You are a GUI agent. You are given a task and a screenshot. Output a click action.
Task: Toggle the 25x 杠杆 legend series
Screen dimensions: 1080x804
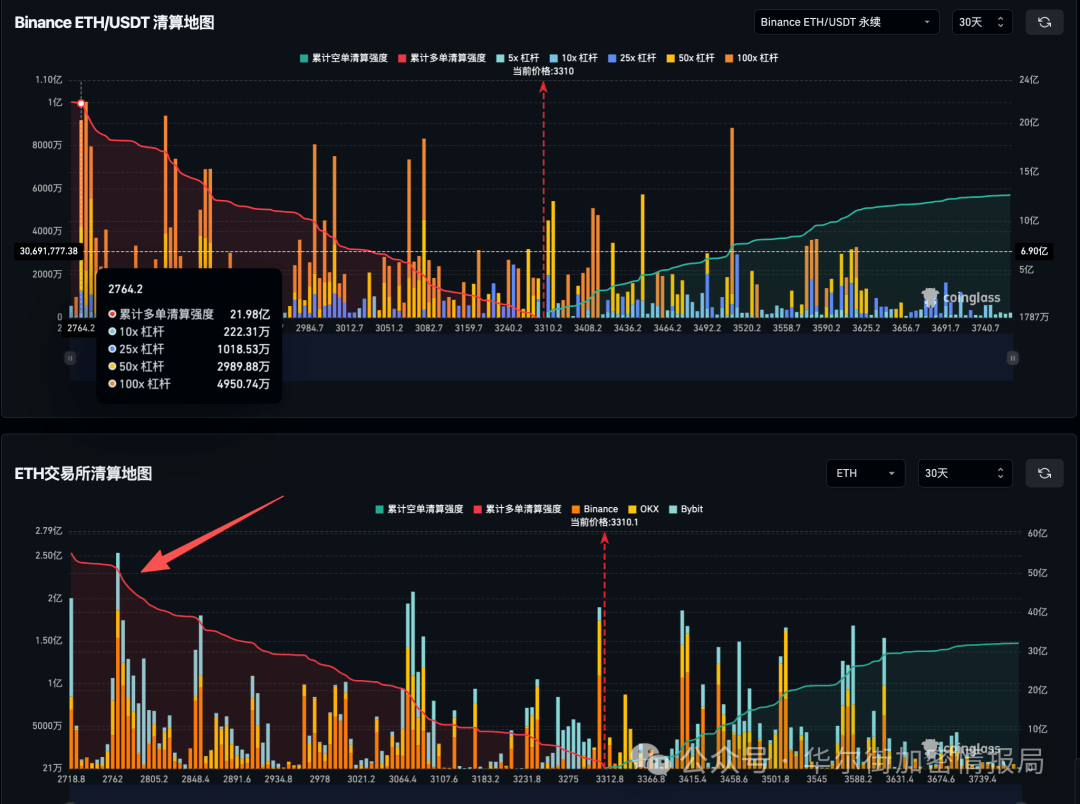click(632, 58)
